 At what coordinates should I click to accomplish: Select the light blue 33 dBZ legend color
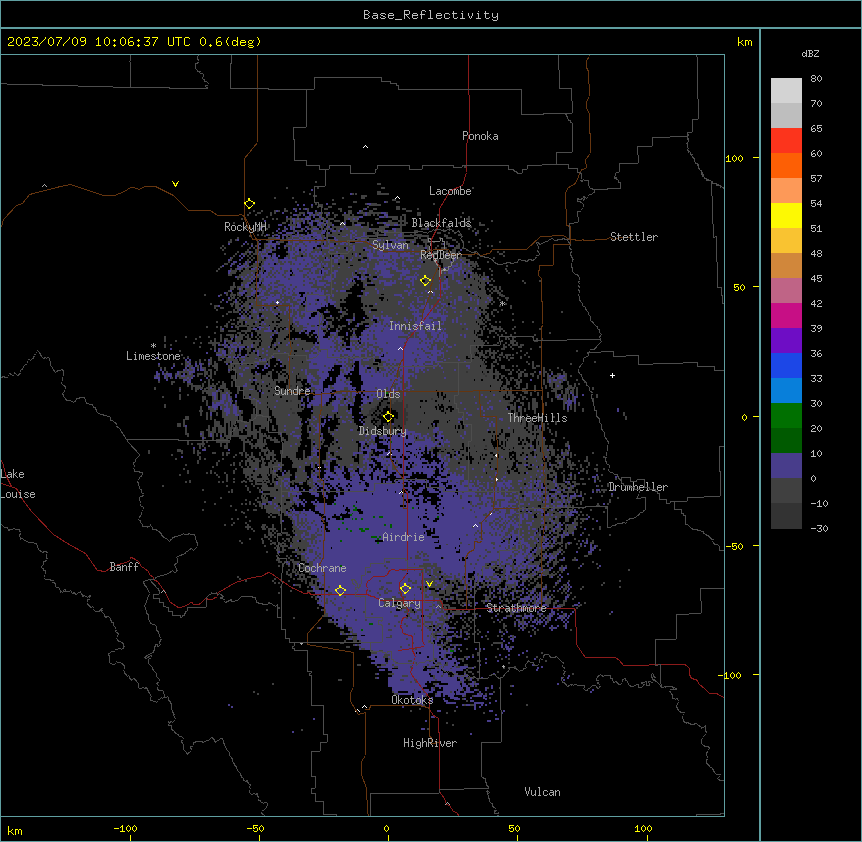[786, 391]
